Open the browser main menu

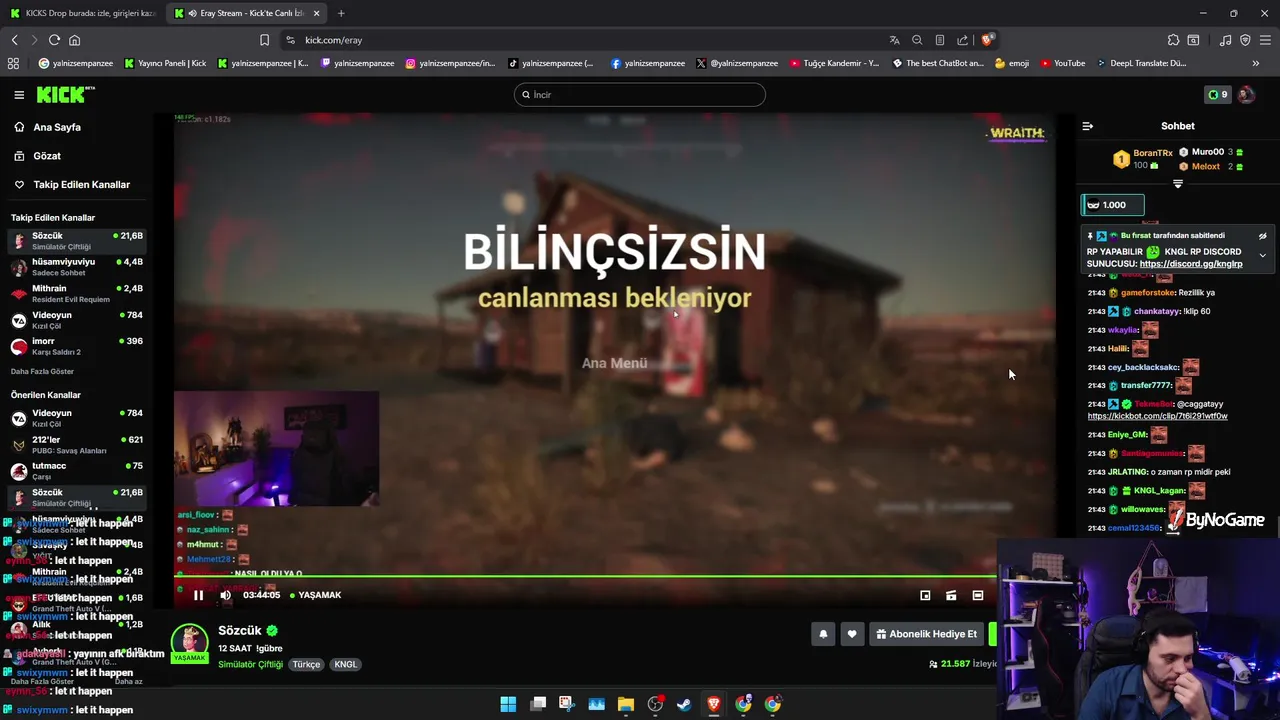tap(1266, 40)
